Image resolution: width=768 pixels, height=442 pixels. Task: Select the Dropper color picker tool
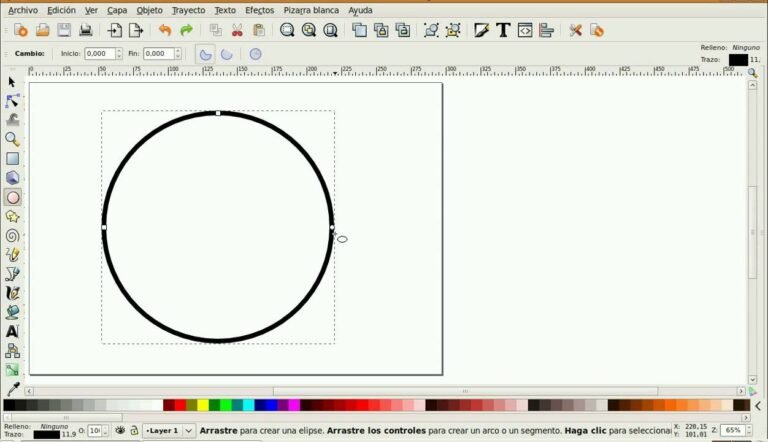(x=12, y=389)
